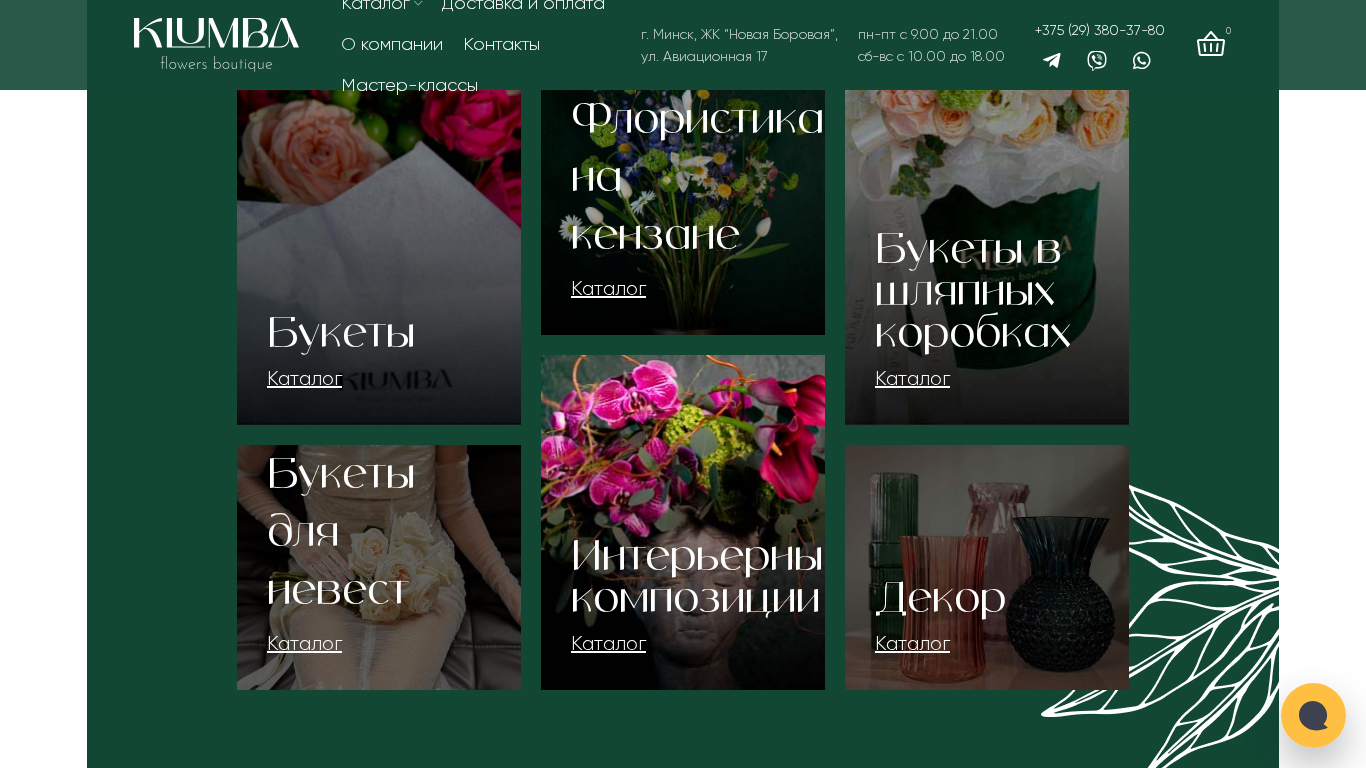Open the Мастер-классы menu item

click(410, 85)
